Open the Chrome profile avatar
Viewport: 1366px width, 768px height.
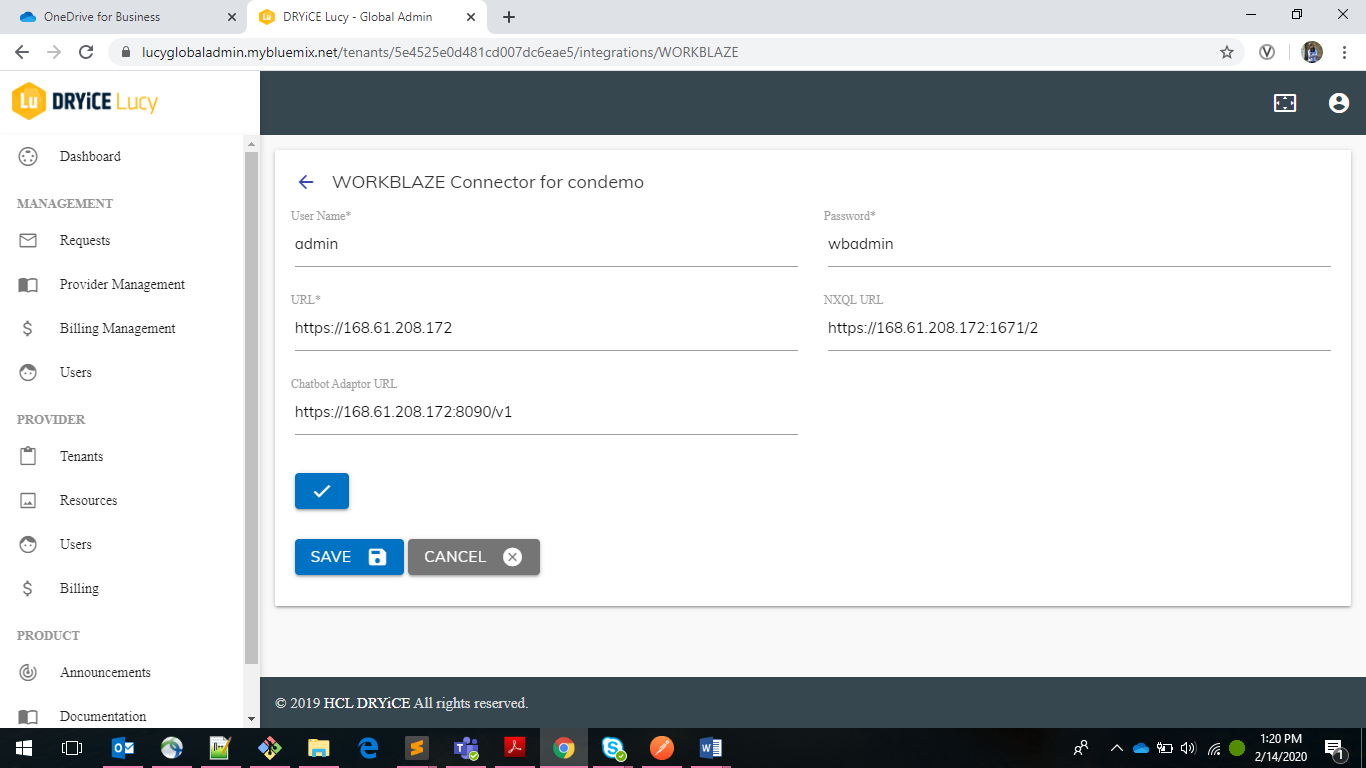point(1312,52)
